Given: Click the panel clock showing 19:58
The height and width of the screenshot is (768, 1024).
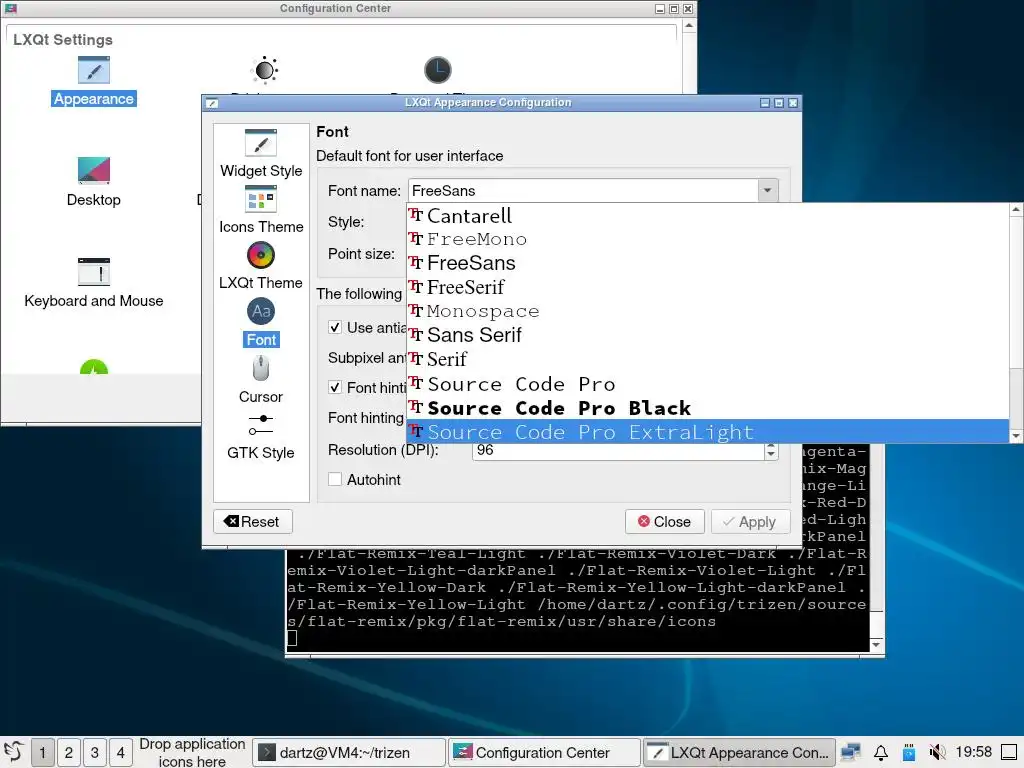Looking at the screenshot, I should click(973, 752).
